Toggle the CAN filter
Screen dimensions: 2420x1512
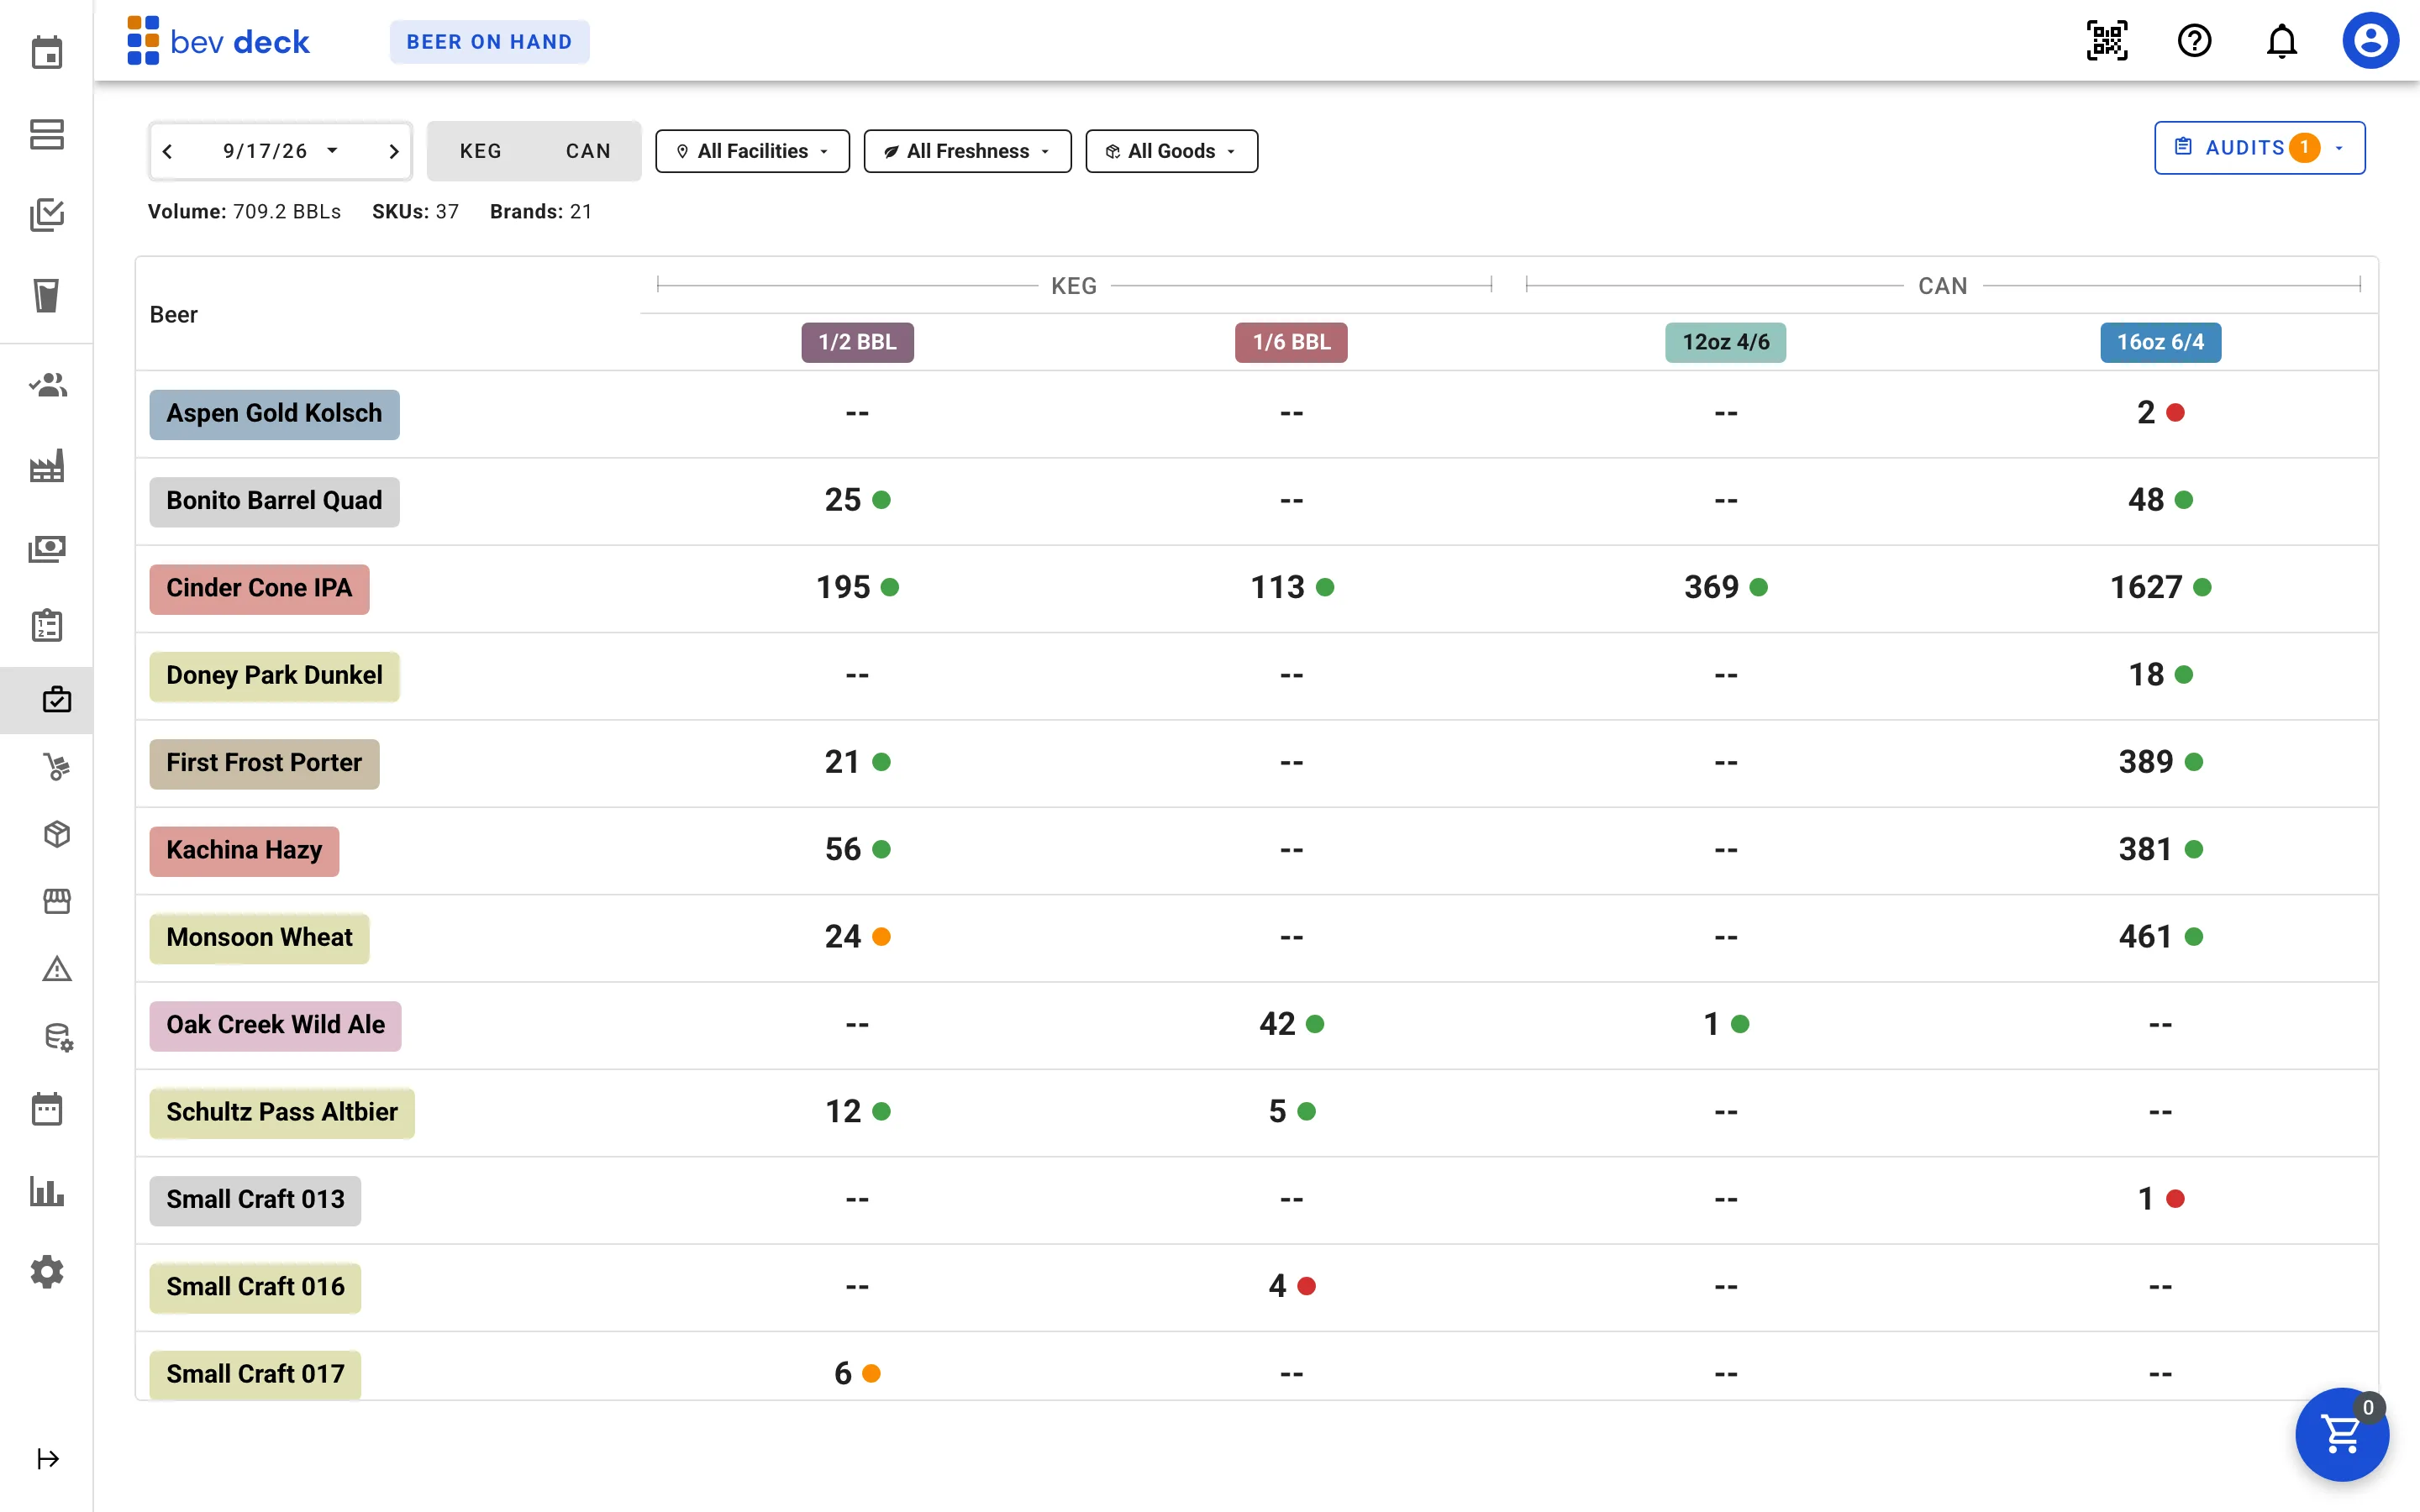588,151
